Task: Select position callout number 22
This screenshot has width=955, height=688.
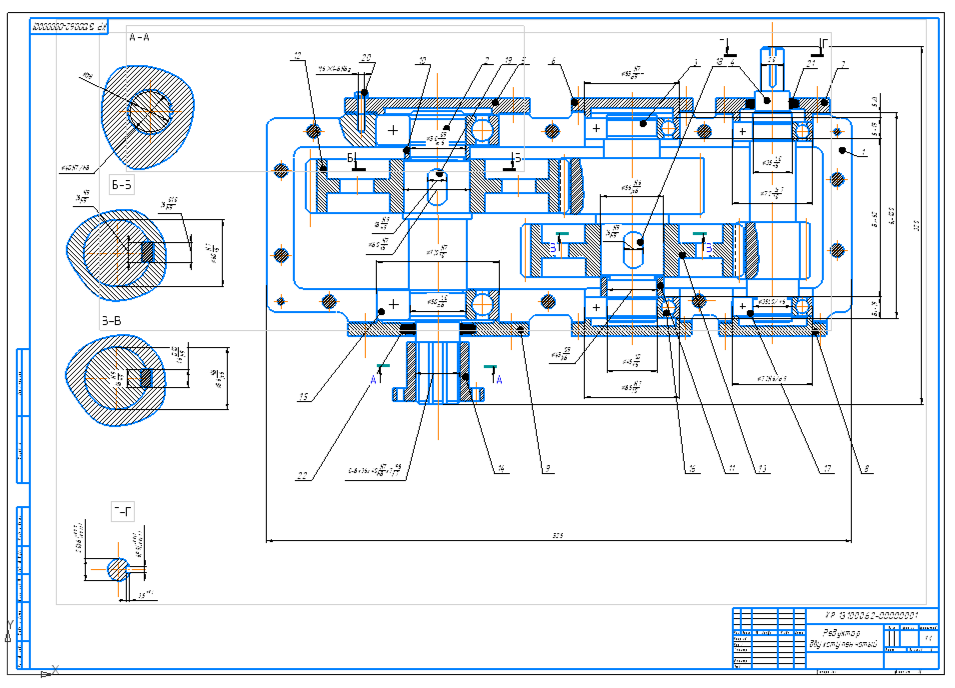Action: point(302,476)
